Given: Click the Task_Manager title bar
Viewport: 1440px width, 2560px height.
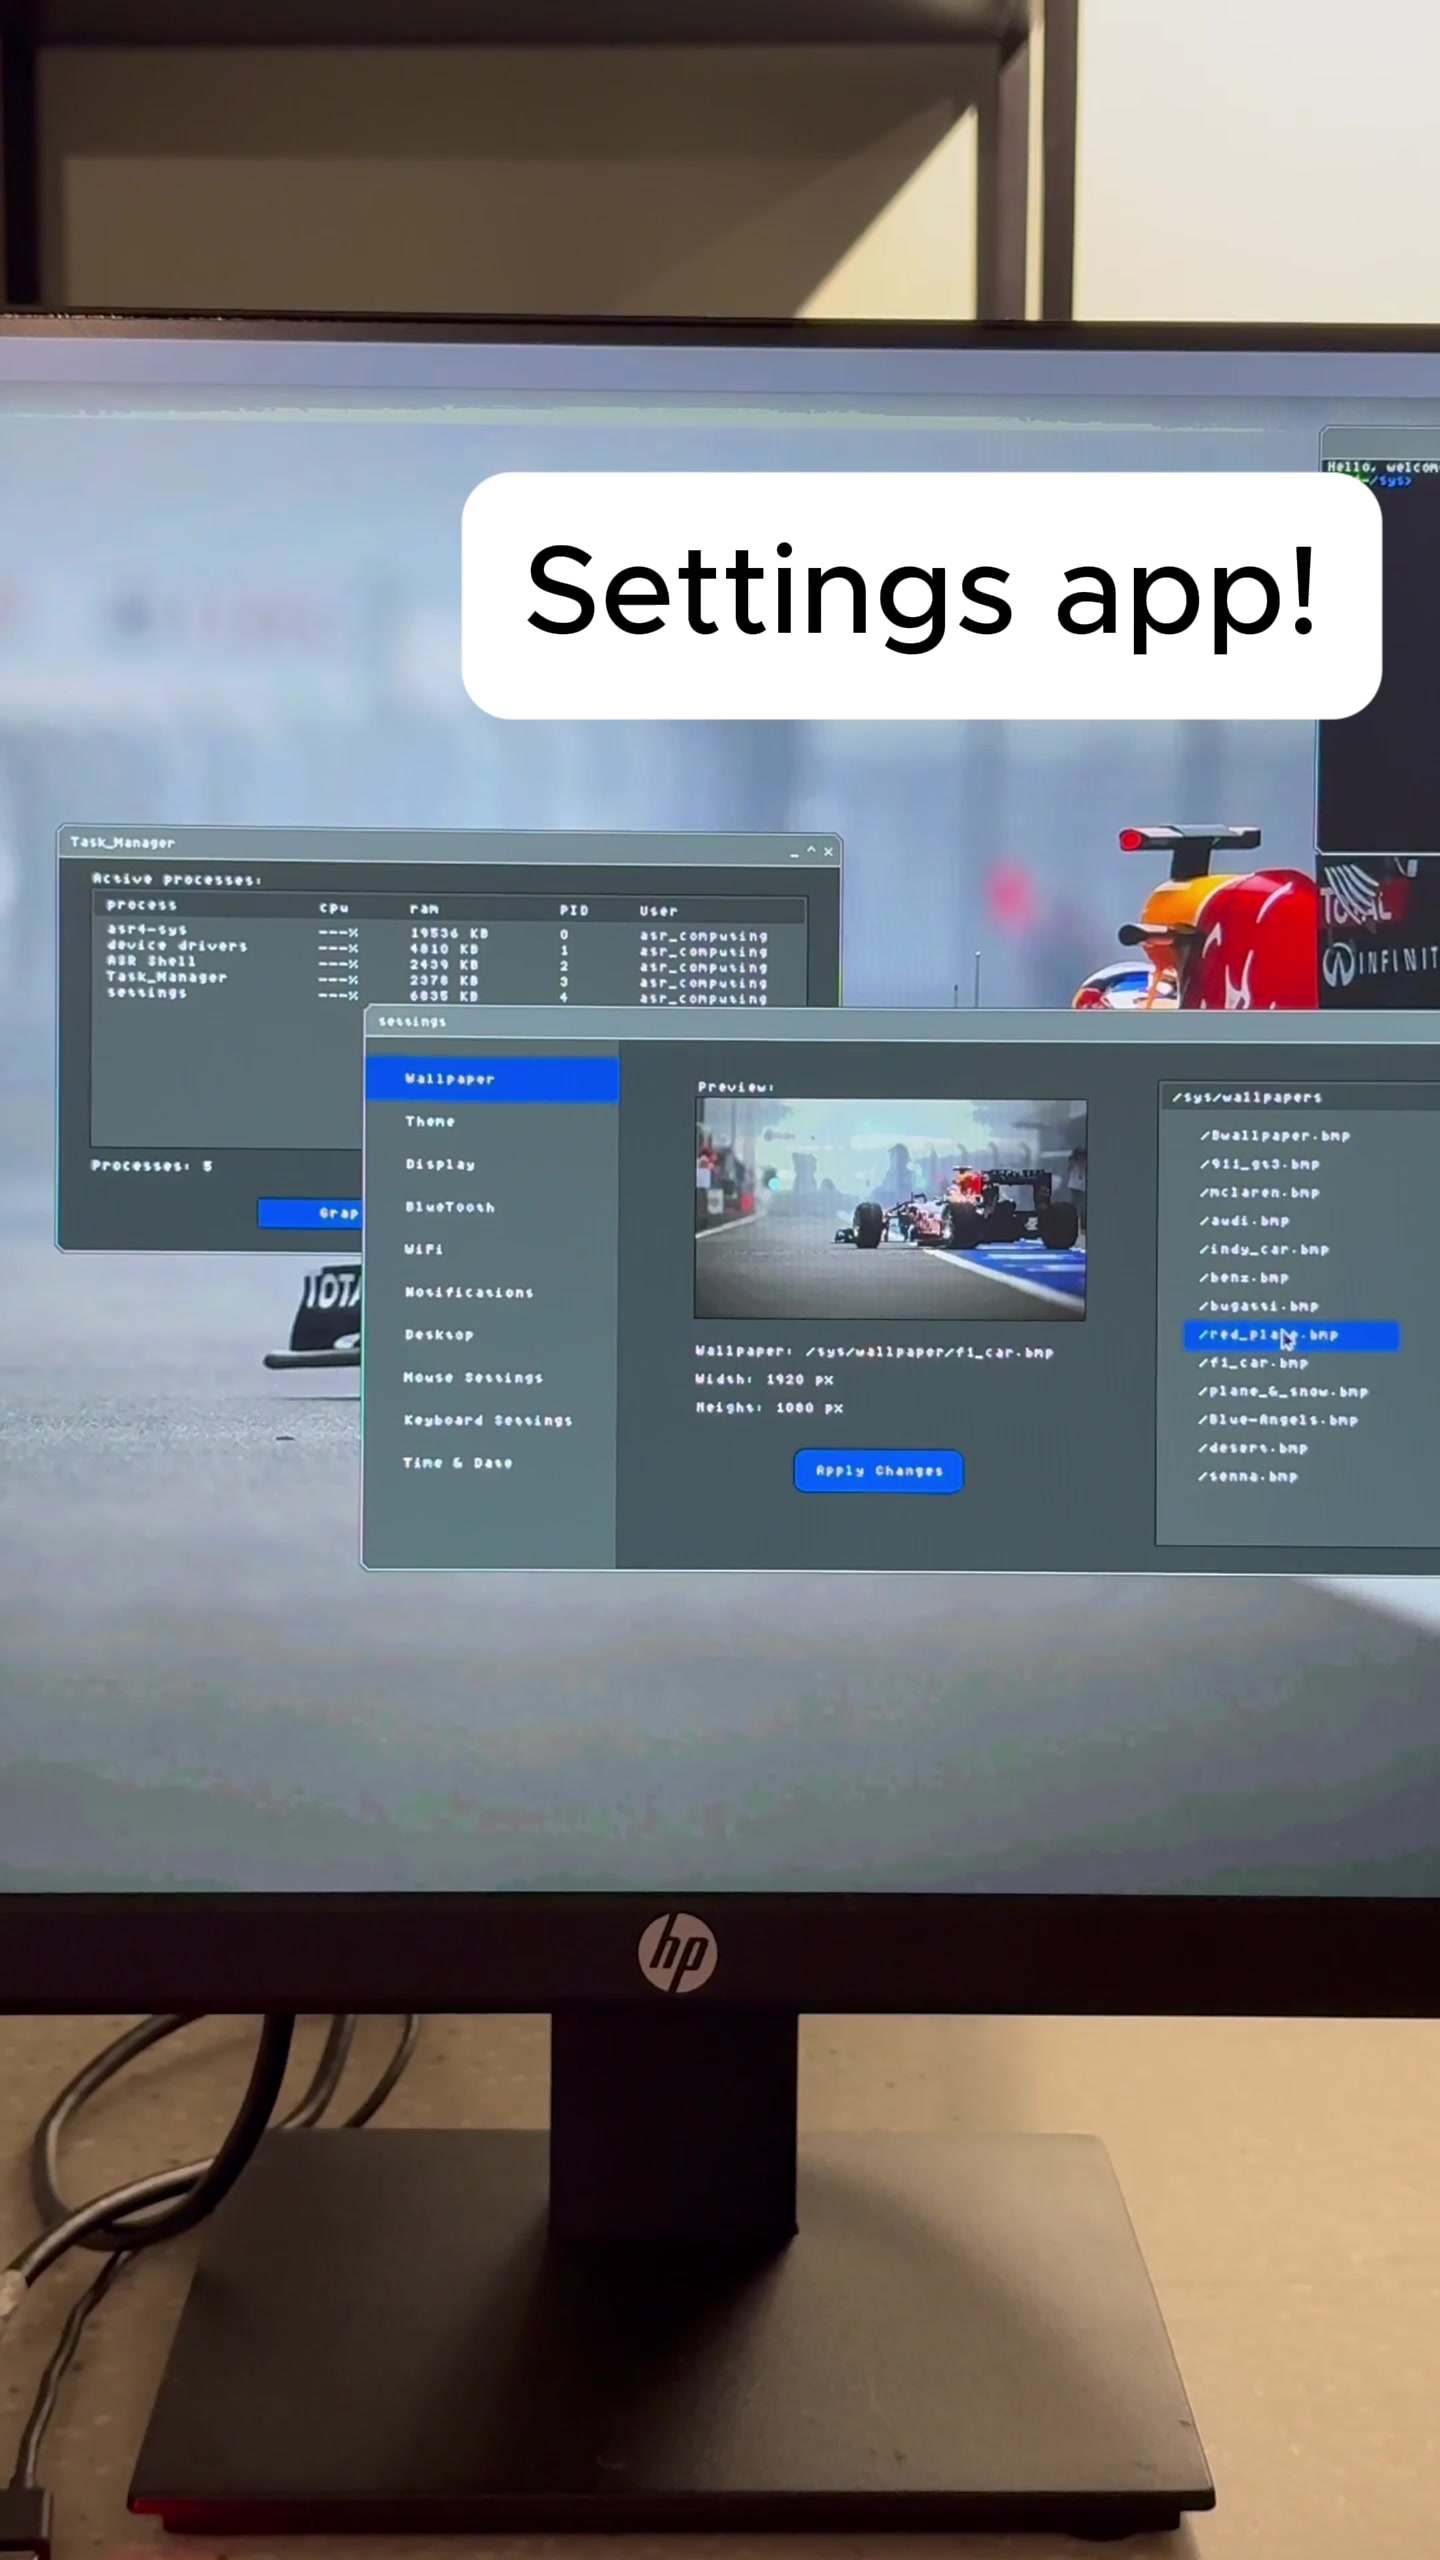Looking at the screenshot, I should (x=450, y=845).
